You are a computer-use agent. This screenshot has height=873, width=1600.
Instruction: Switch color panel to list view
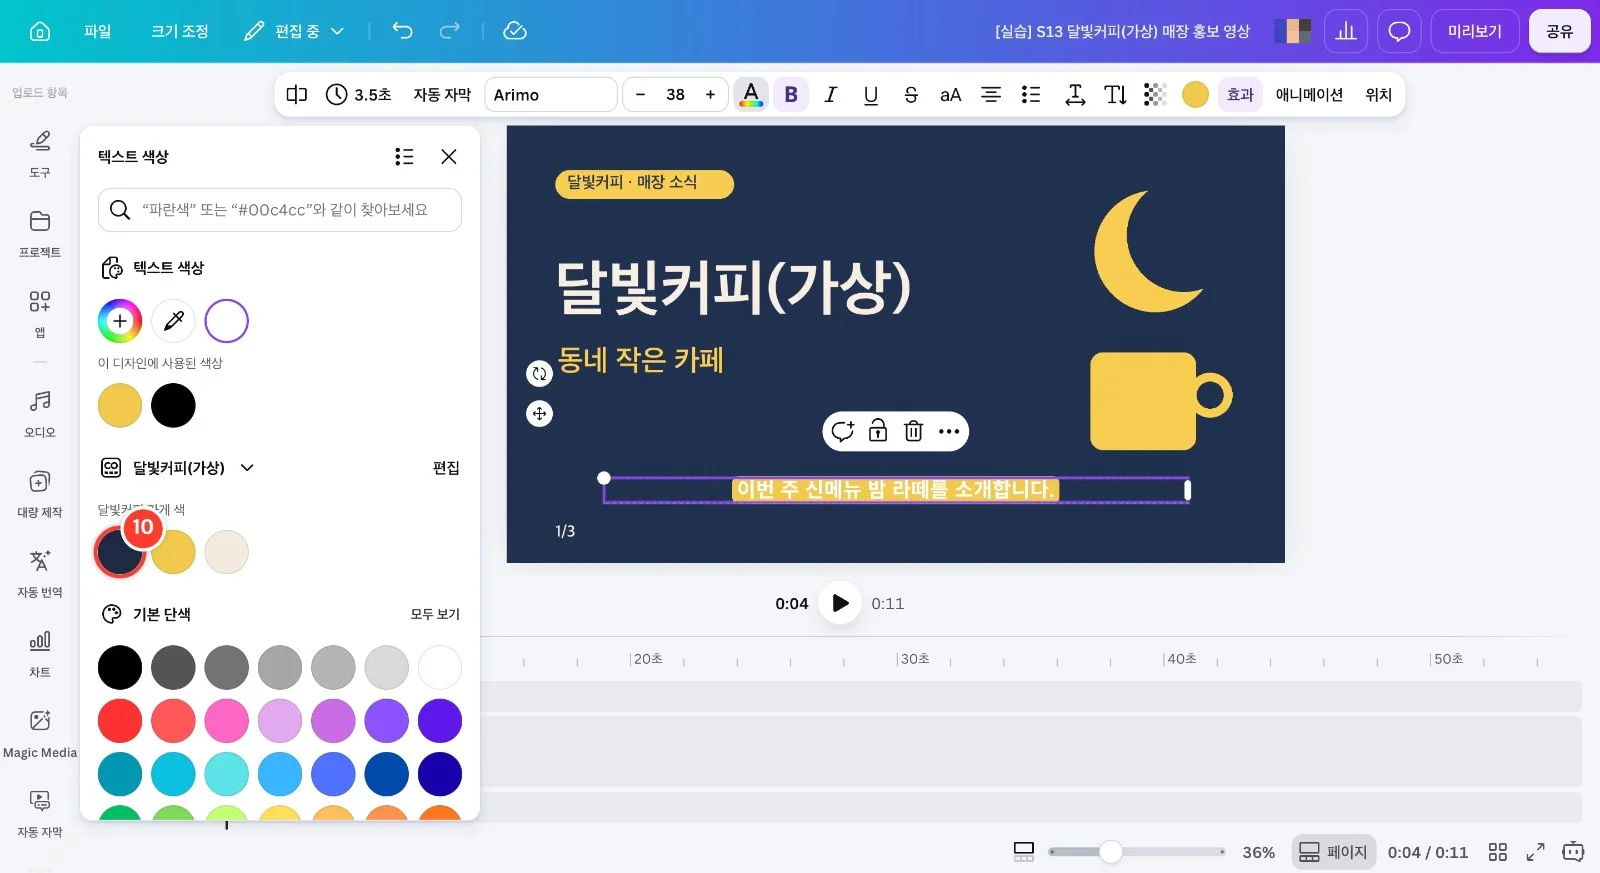tap(404, 156)
